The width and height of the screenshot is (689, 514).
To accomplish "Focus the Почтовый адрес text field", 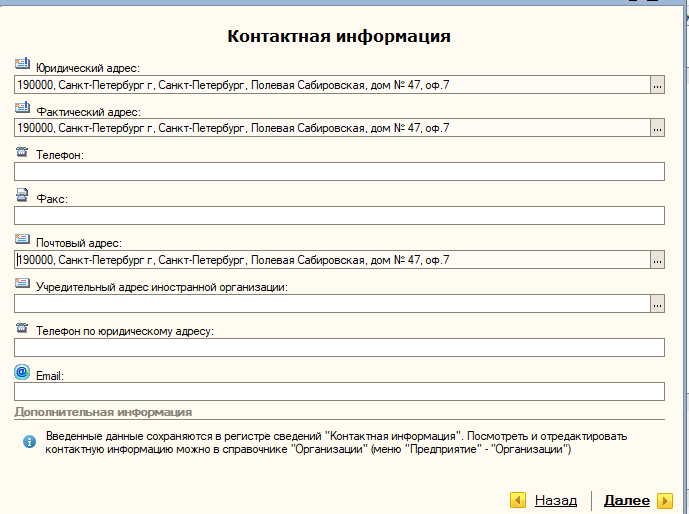I will (332, 260).
